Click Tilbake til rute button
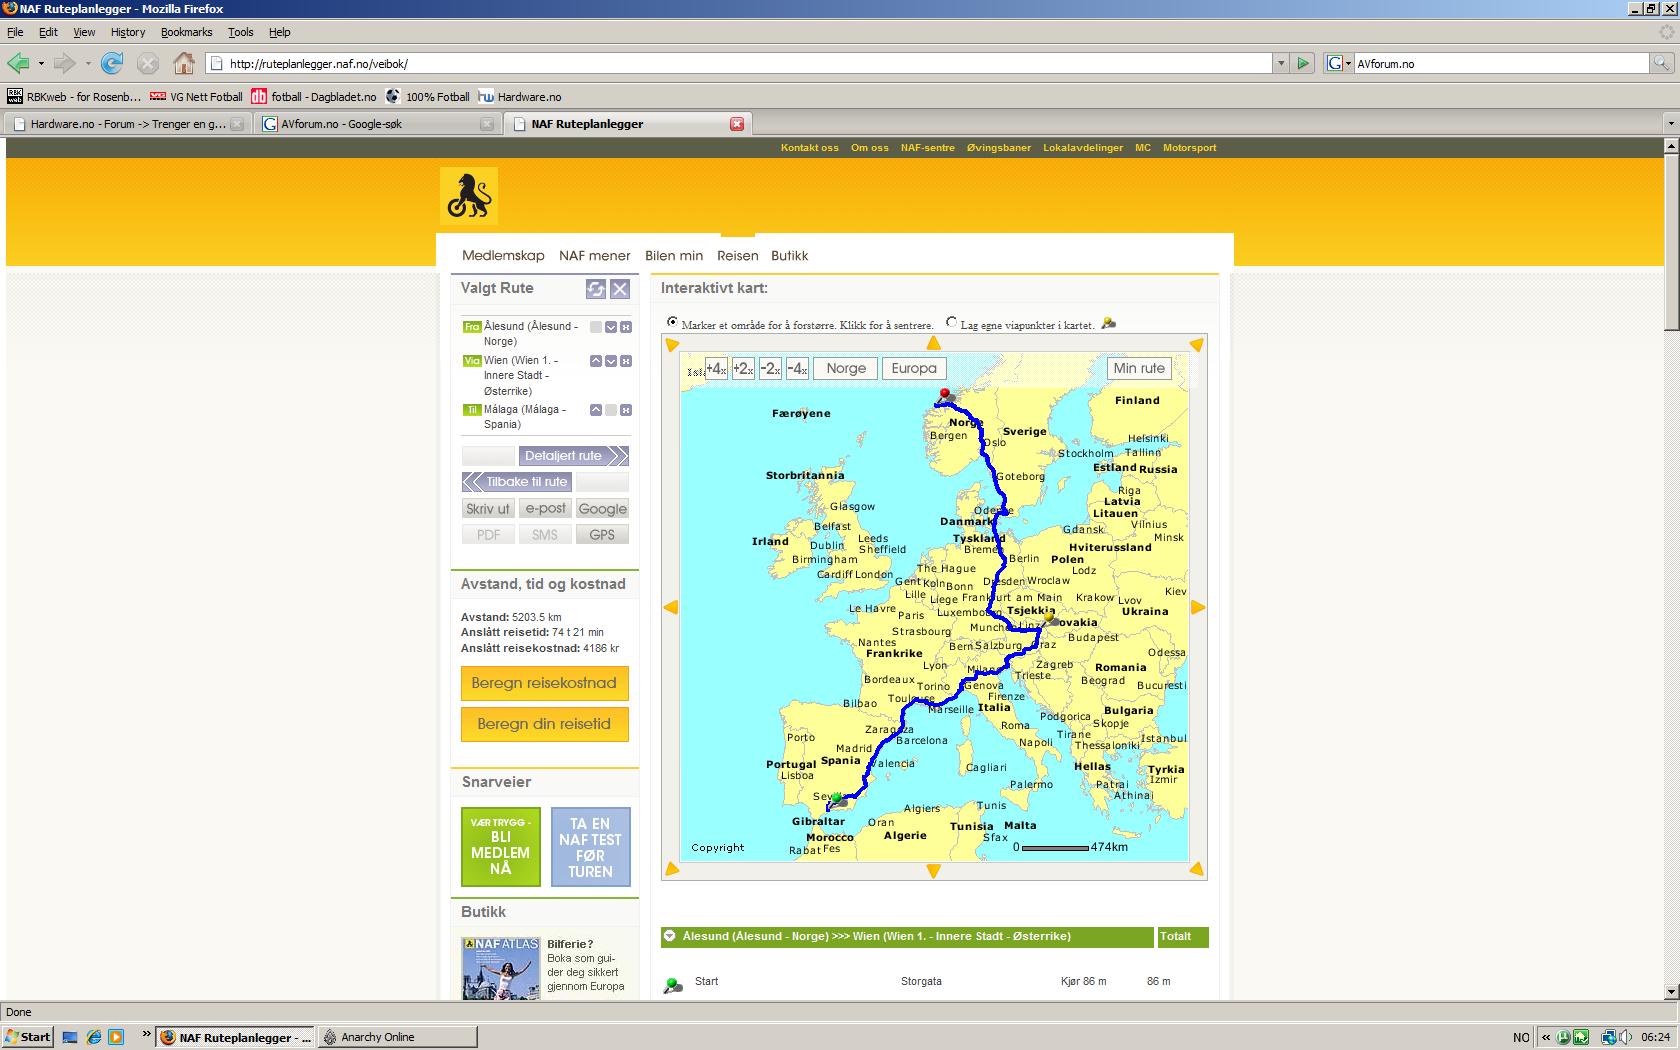Screen dimensions: 1680x1050 [x=517, y=482]
